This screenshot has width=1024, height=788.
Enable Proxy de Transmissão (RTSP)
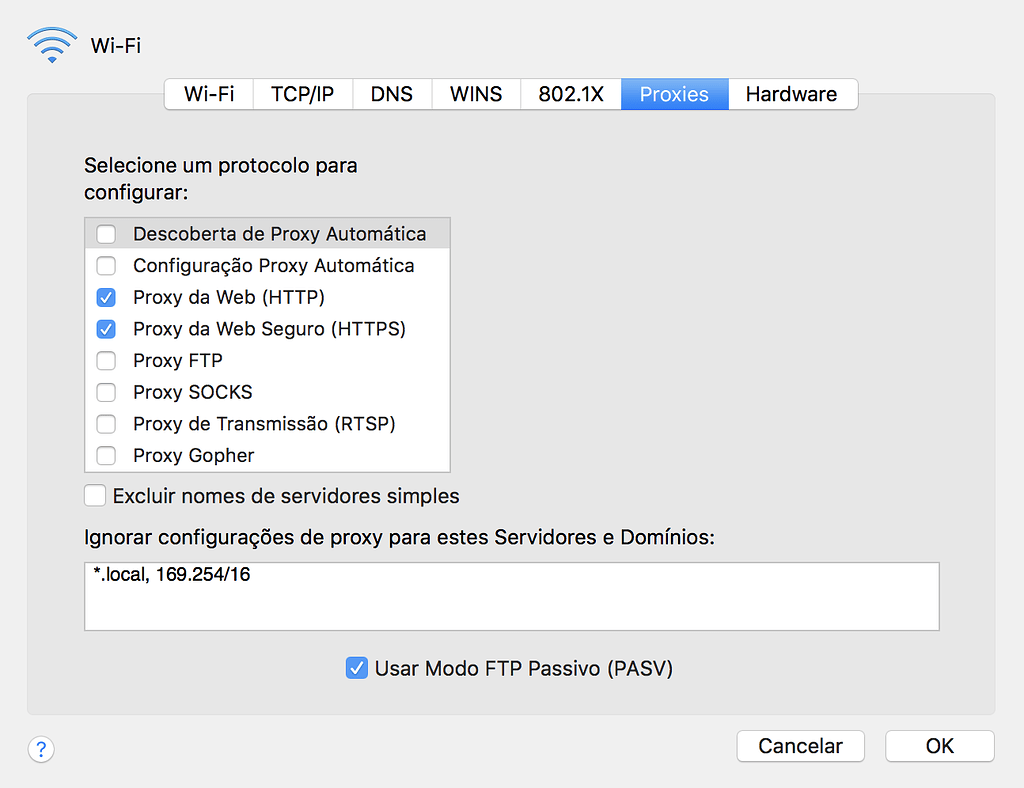pos(106,424)
